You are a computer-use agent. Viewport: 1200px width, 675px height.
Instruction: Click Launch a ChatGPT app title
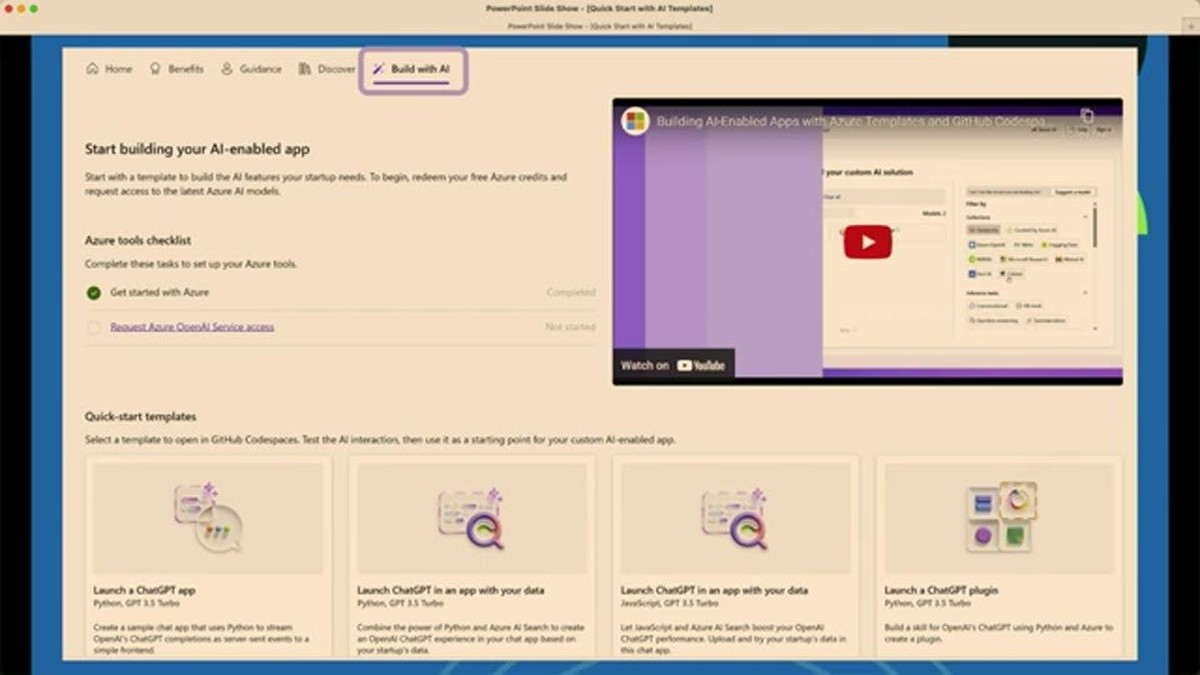pos(144,590)
